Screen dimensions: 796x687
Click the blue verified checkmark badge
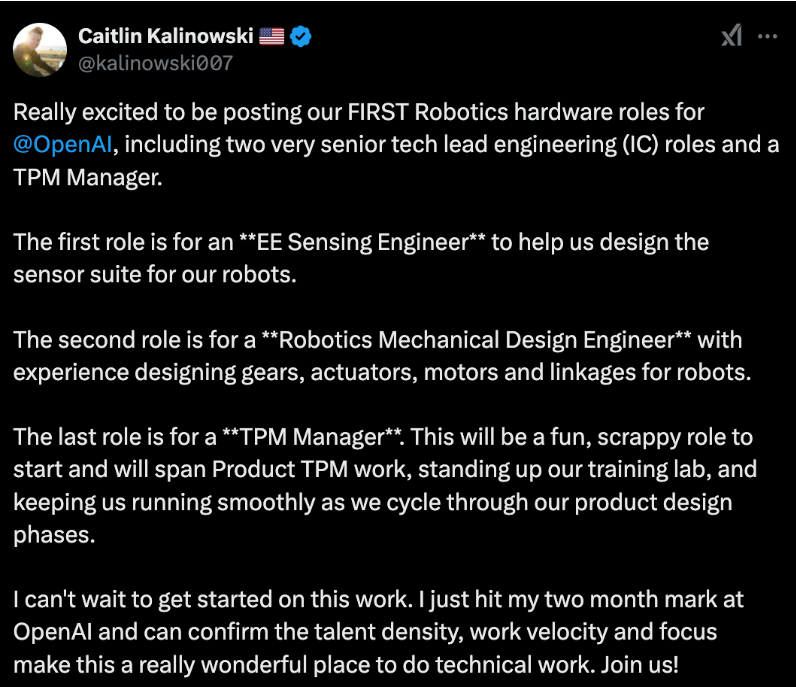[301, 37]
